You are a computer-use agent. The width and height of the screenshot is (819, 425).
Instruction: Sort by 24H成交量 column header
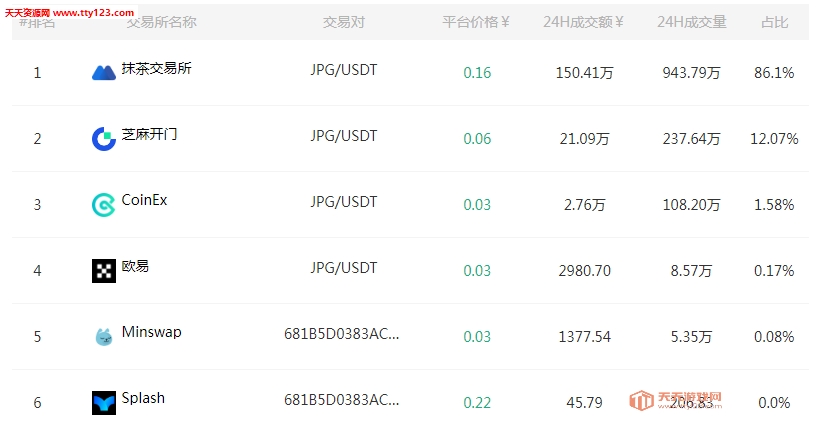tap(692, 22)
